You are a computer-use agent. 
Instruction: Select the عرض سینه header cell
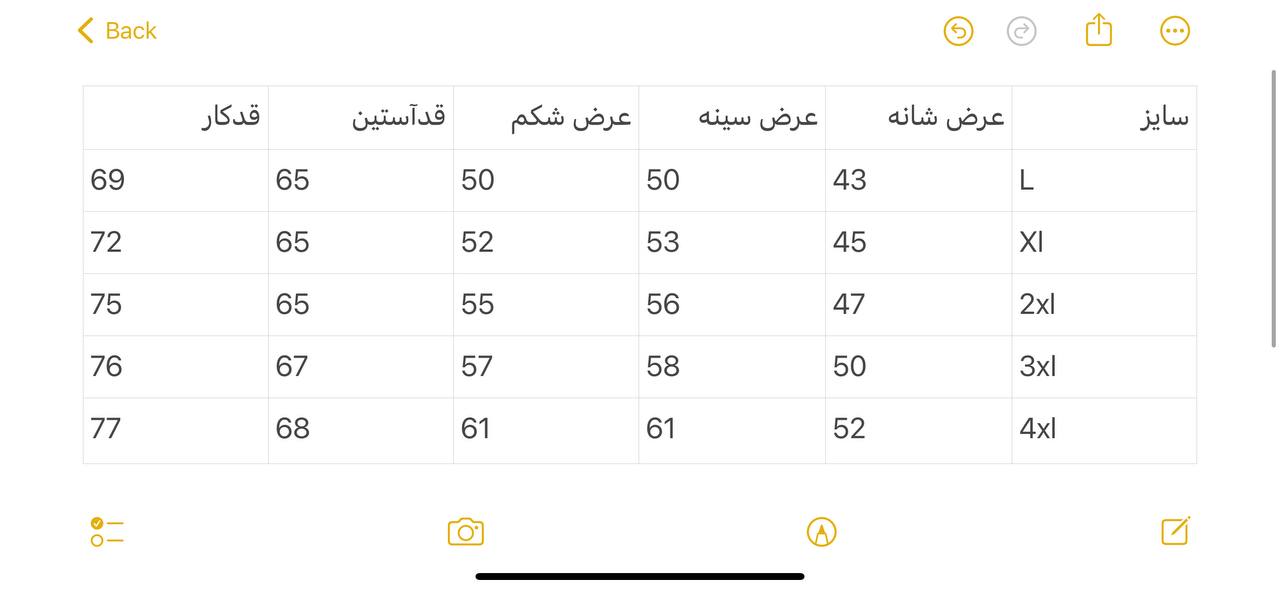(732, 118)
